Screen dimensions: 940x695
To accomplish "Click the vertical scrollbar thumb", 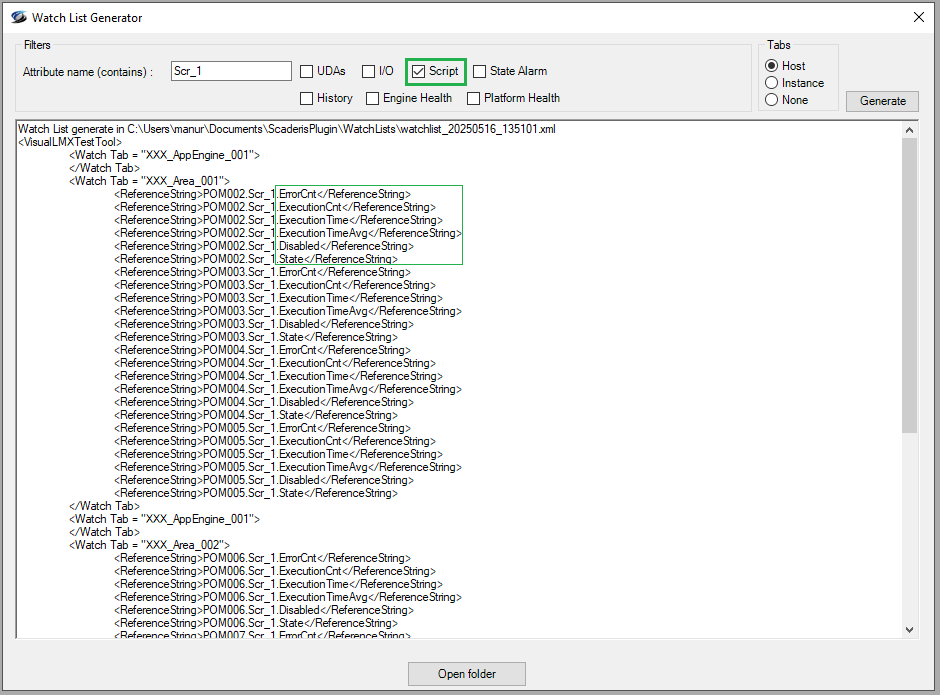I will [909, 285].
